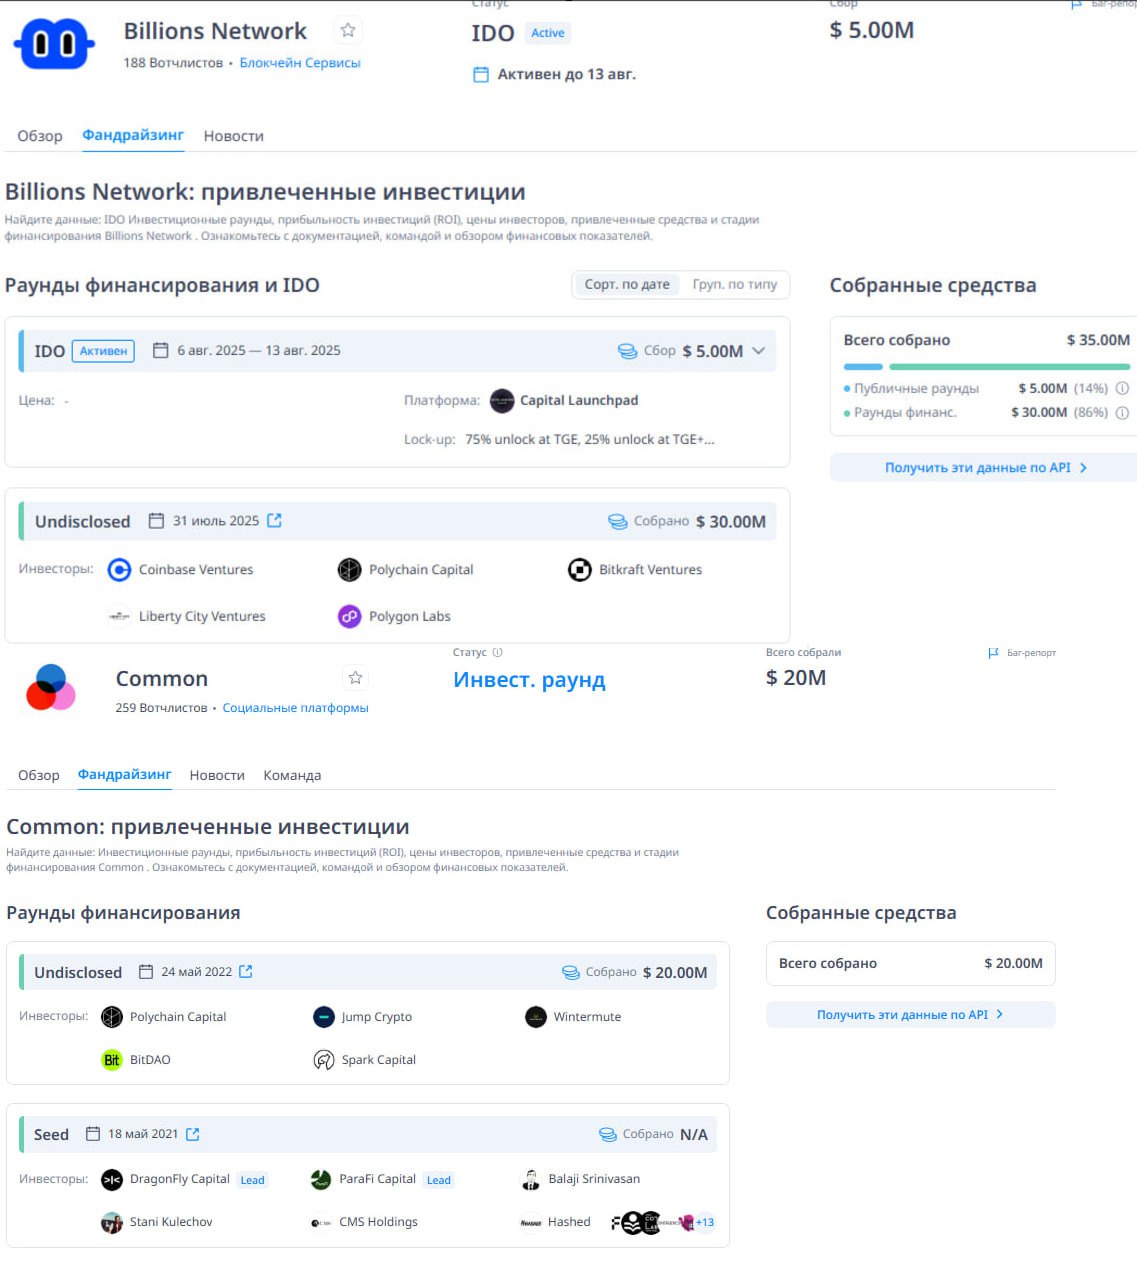
Task: Click the green funding rounds progress bar
Action: point(1009,367)
